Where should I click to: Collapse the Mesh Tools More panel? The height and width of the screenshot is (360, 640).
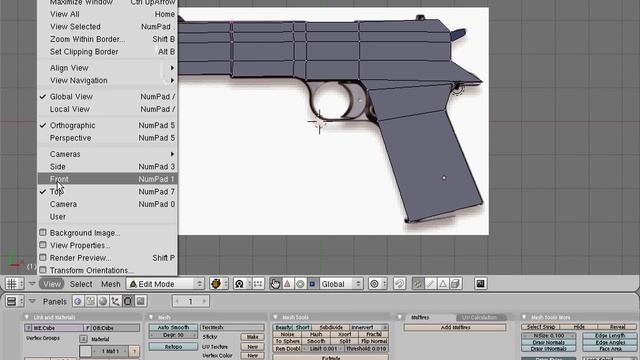[524, 317]
